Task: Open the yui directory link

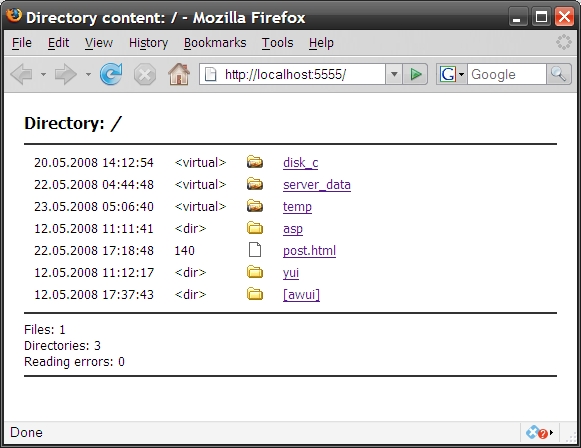Action: (291, 273)
